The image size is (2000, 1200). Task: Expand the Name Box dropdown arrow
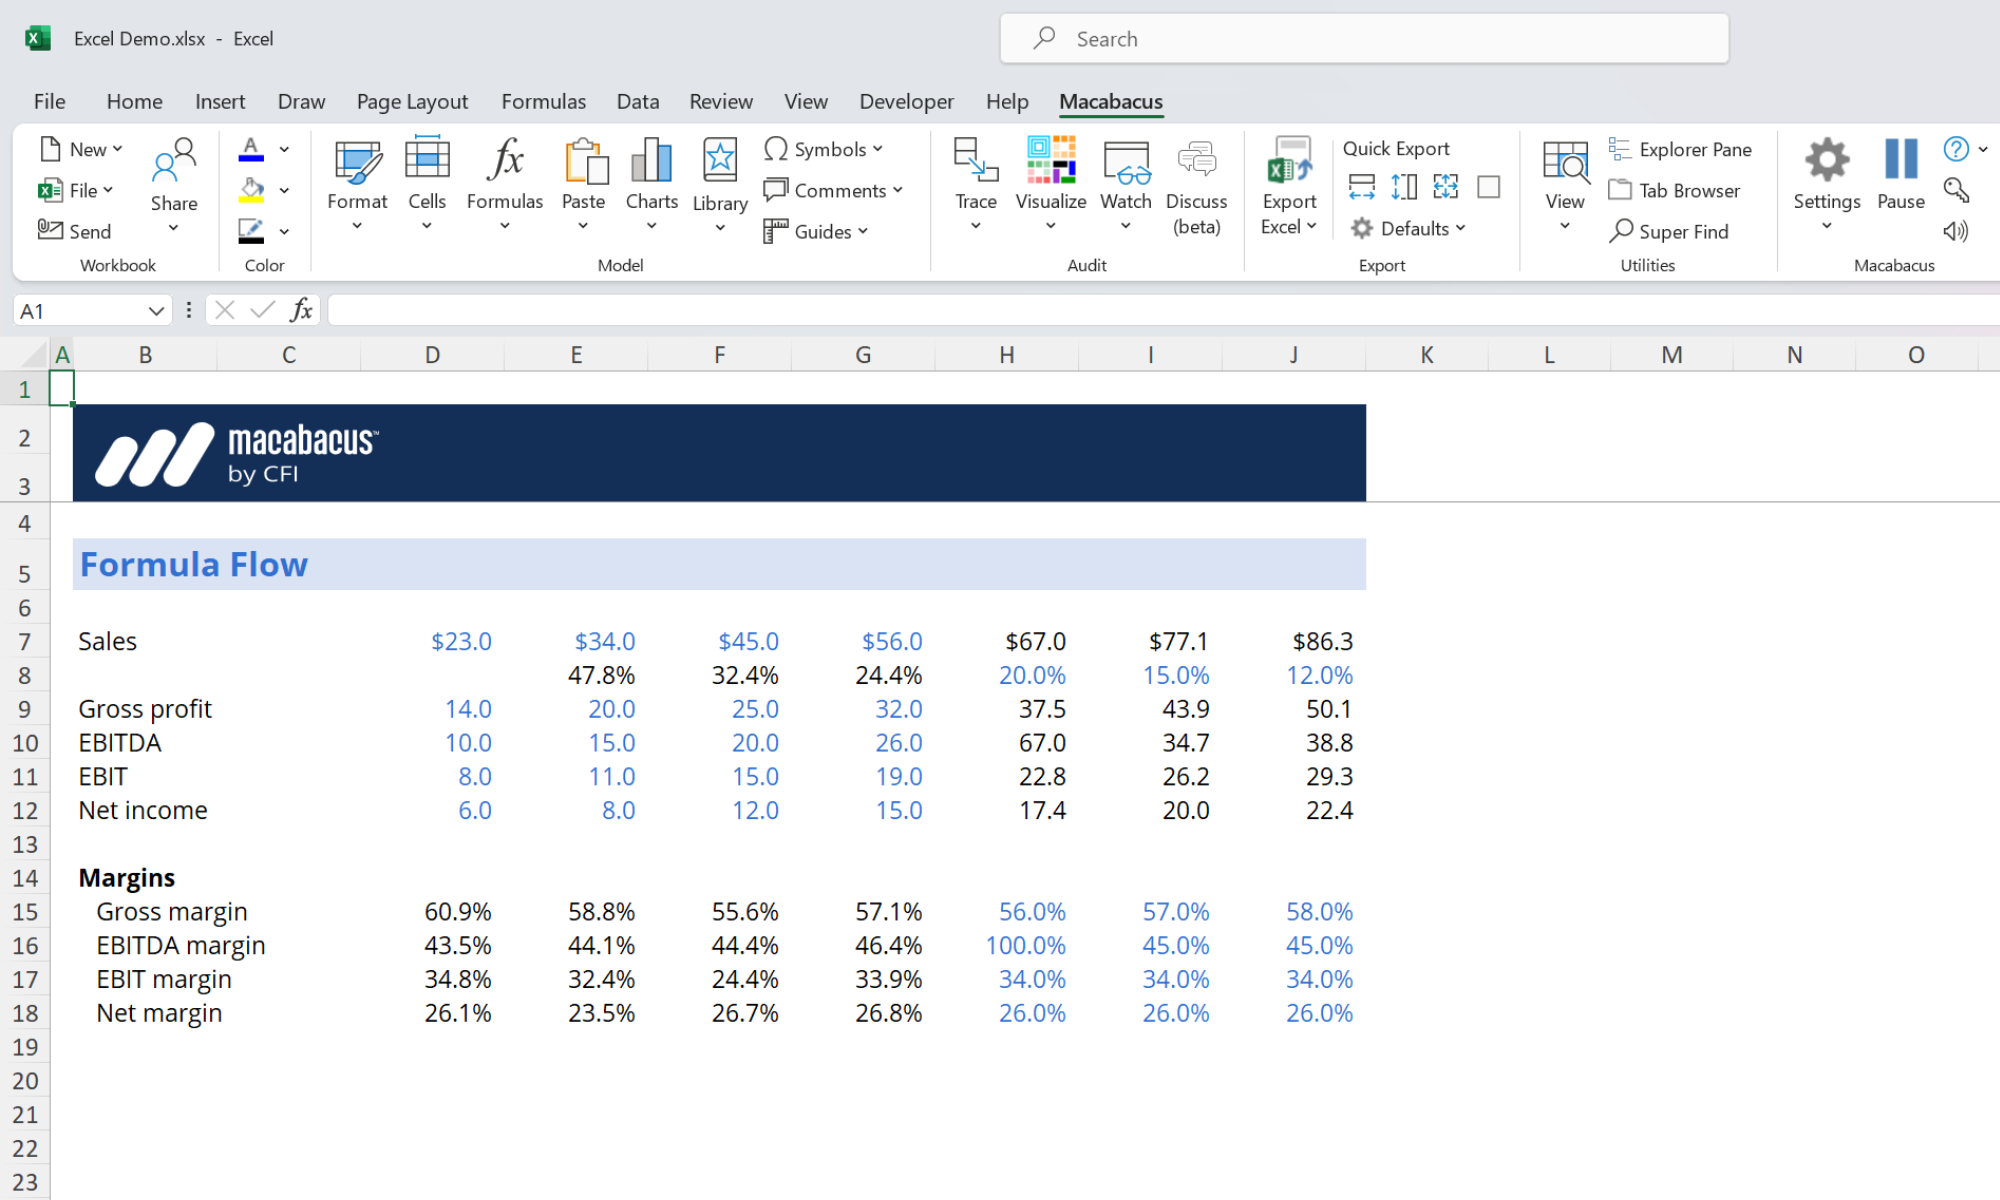click(x=155, y=311)
